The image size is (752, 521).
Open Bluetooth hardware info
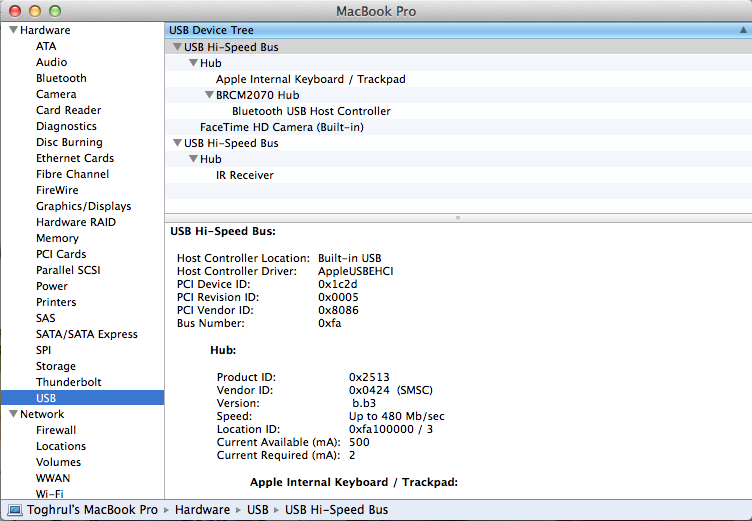[x=61, y=78]
